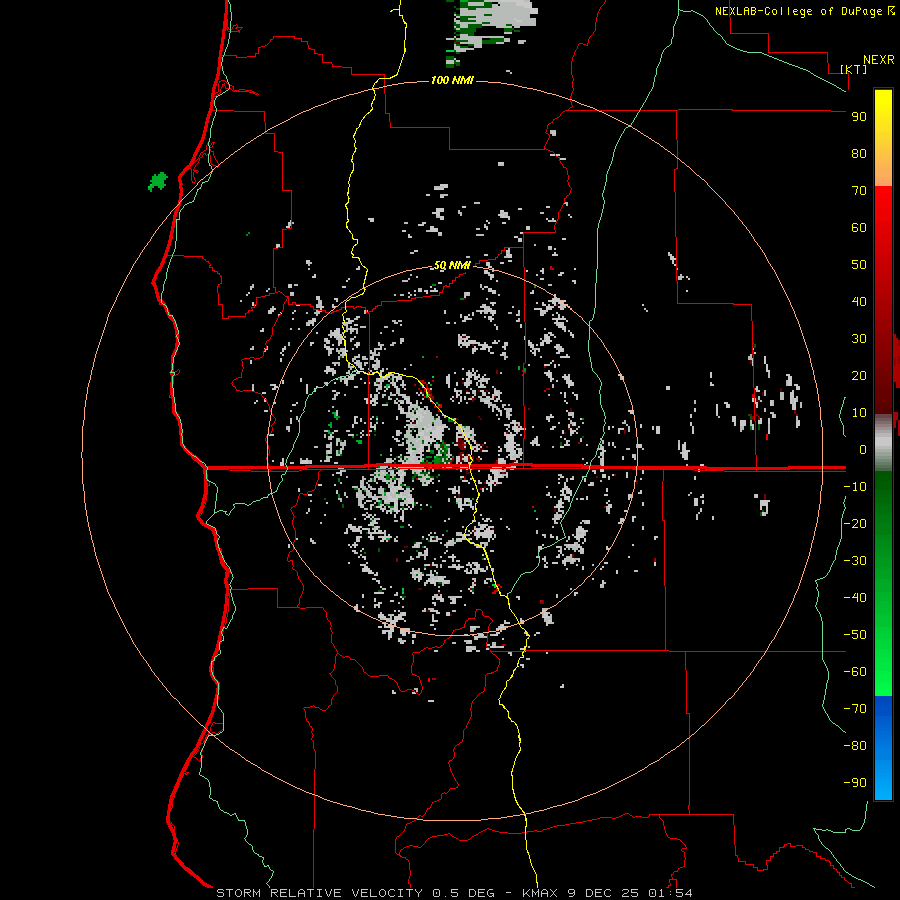Click the 90 value on velocity scale
The width and height of the screenshot is (900, 900).
[x=859, y=117]
